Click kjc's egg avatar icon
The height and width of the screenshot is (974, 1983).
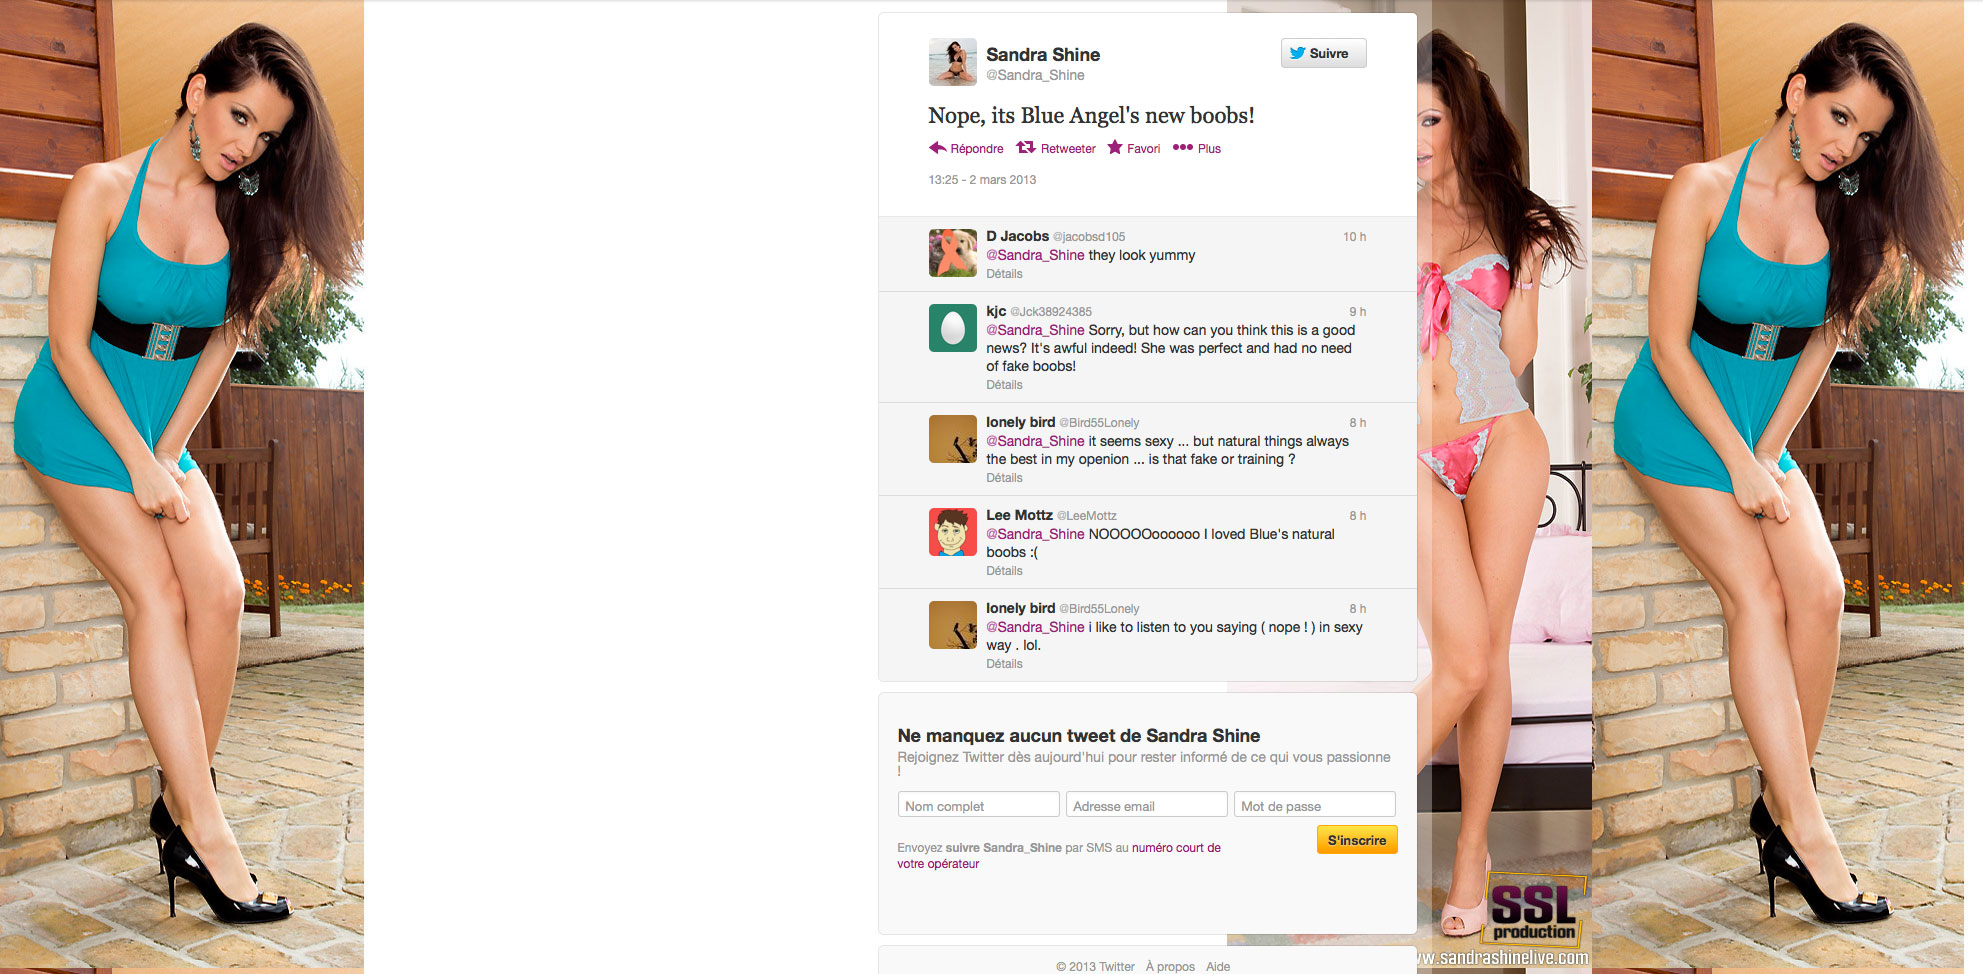pos(952,328)
